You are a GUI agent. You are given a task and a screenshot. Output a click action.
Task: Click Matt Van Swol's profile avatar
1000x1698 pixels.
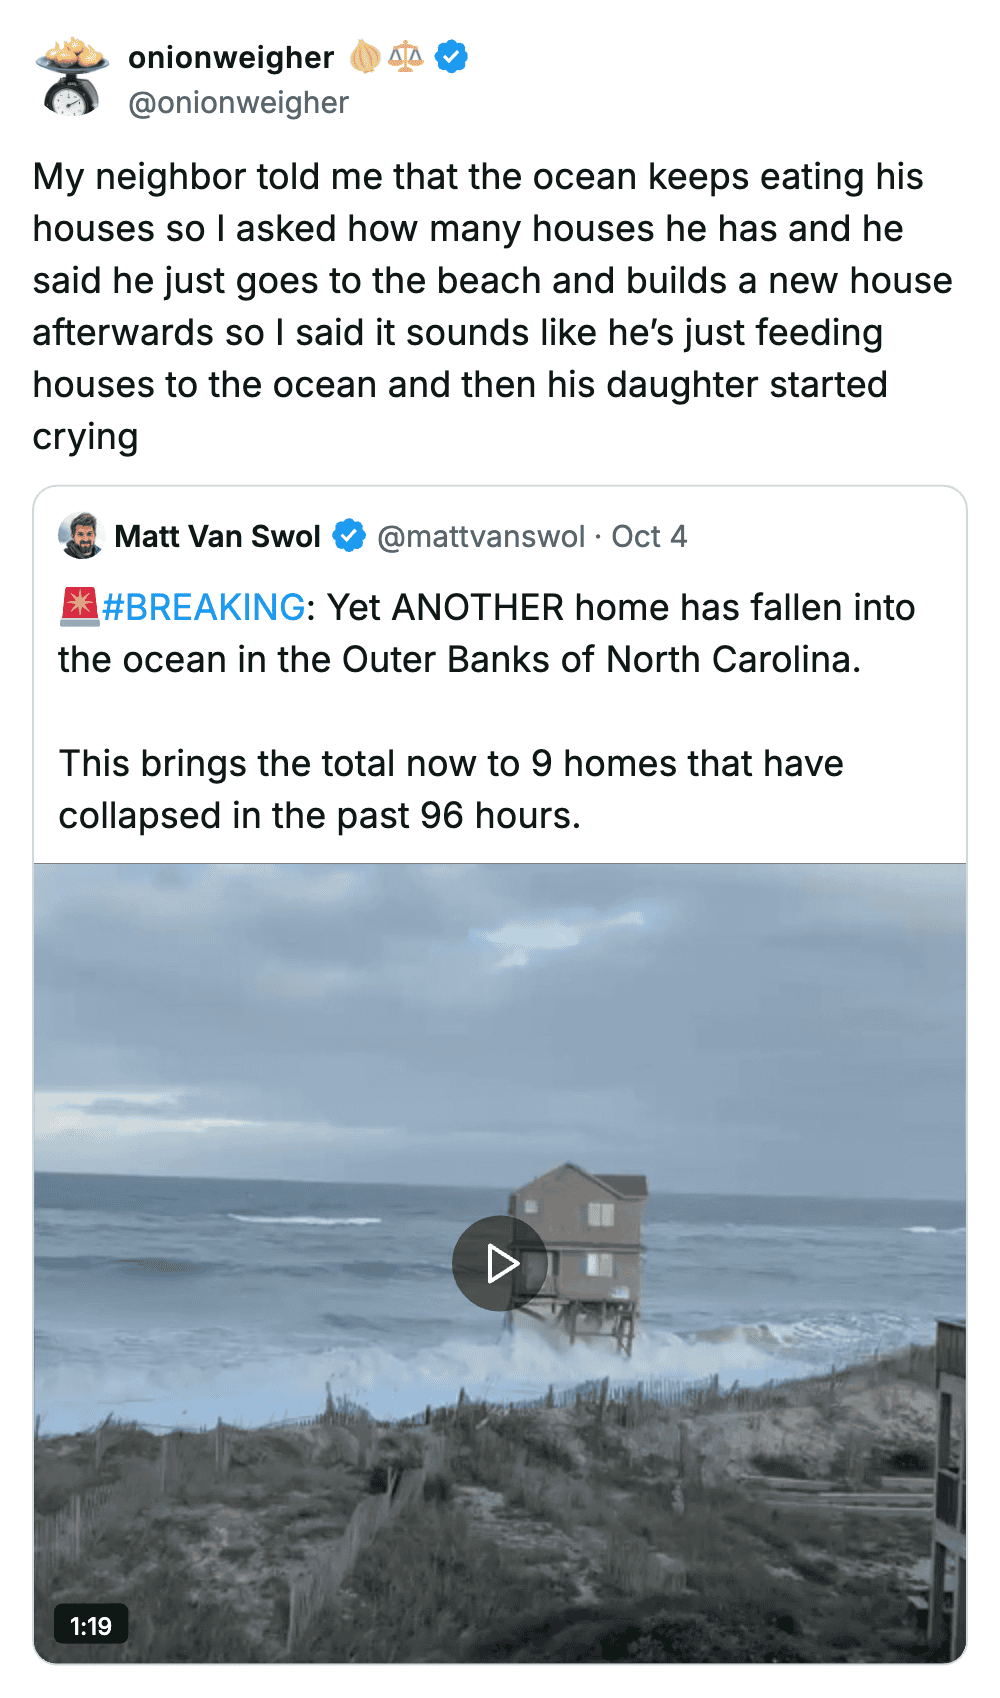(x=81, y=536)
